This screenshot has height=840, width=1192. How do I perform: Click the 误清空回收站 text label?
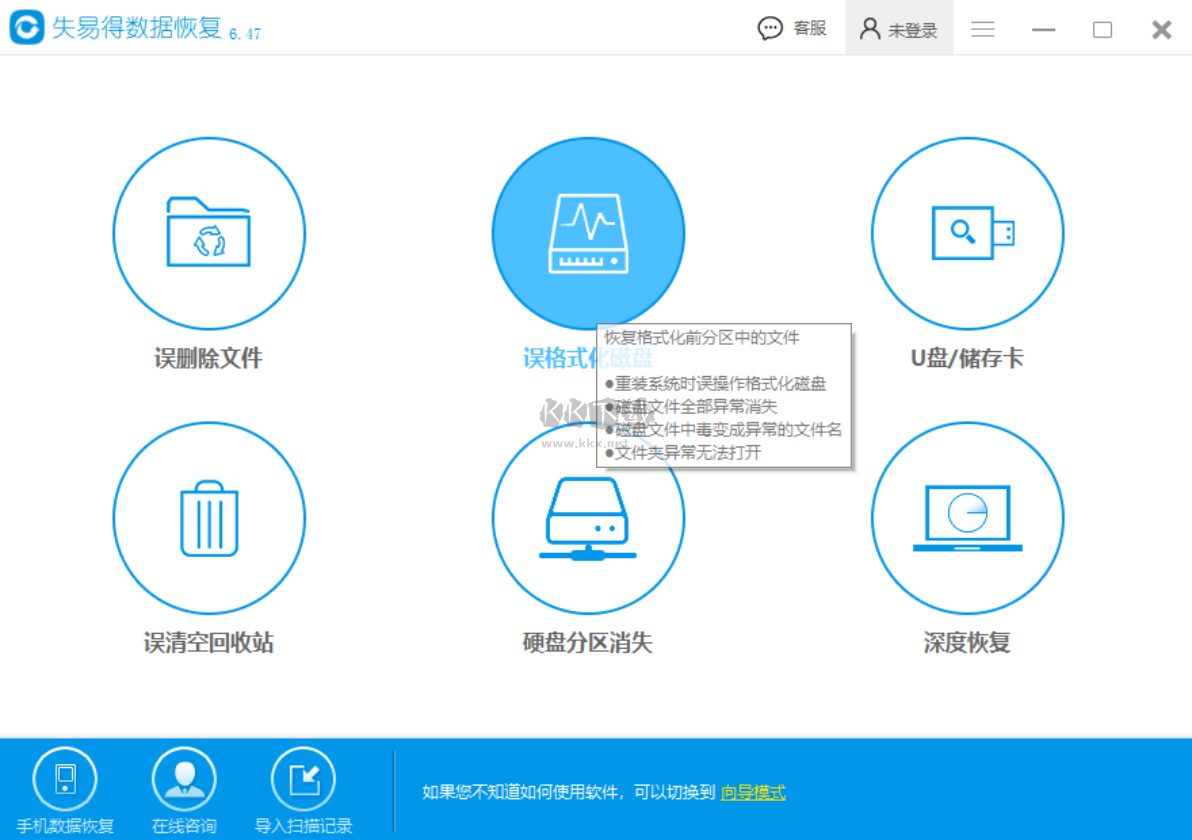[208, 643]
